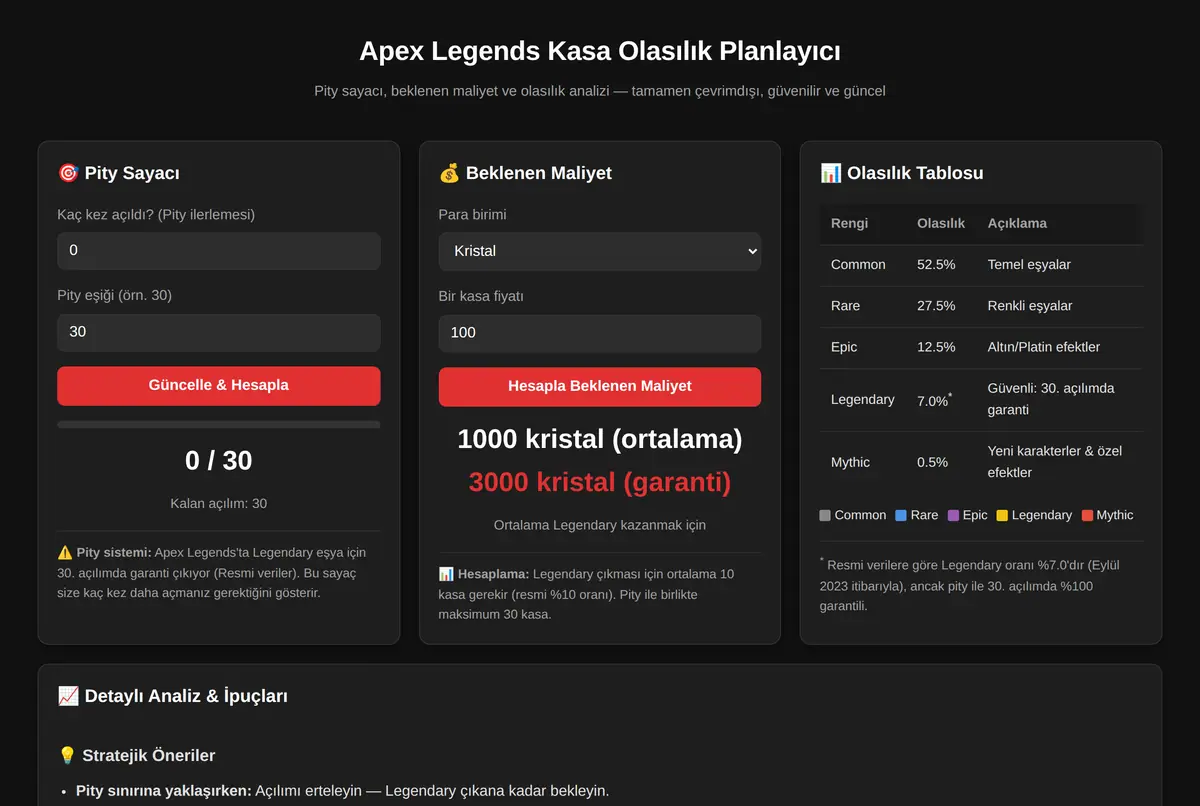Click the gray Common legend swatch
Viewport: 1200px width, 806px height.
coord(825,515)
